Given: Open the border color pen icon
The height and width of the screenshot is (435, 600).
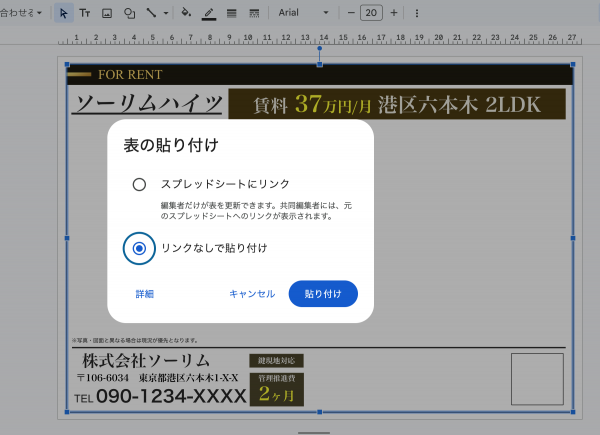Looking at the screenshot, I should click(x=208, y=13).
